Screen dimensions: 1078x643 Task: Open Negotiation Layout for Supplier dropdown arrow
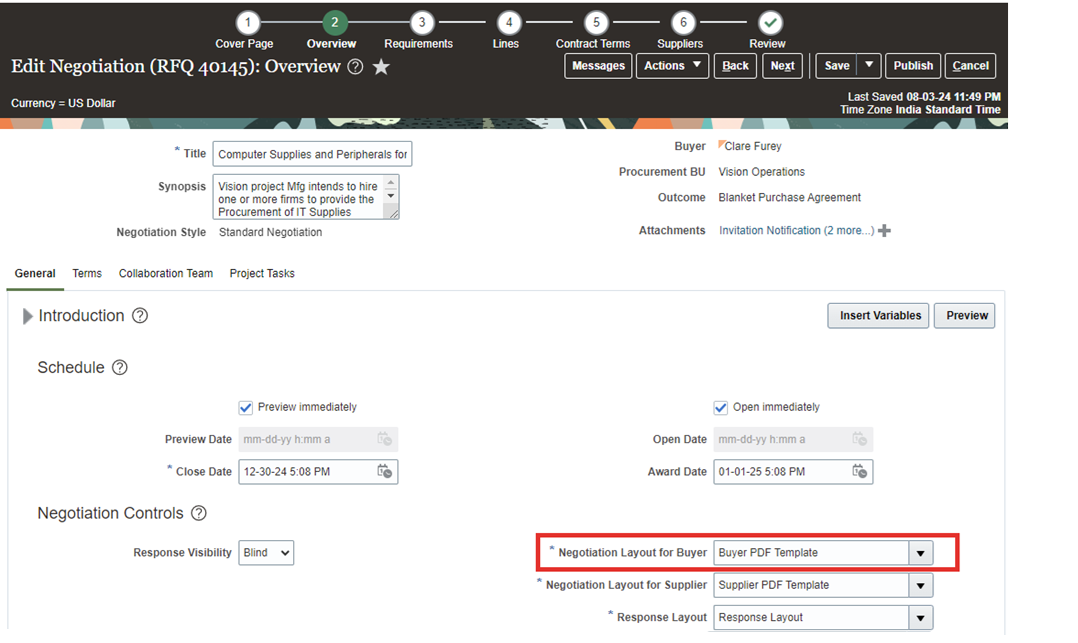click(921, 585)
